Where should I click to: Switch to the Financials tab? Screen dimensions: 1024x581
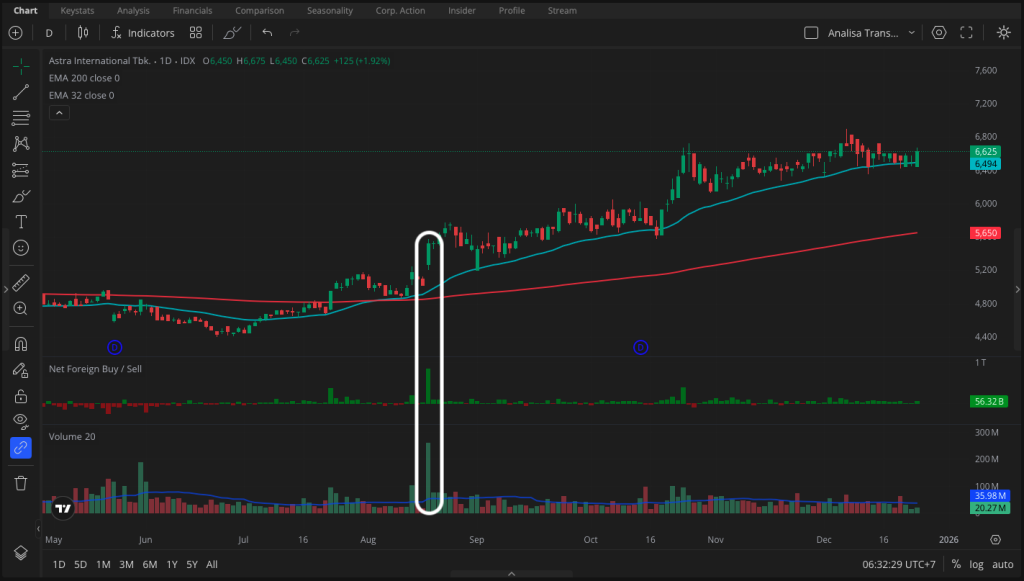tap(192, 10)
